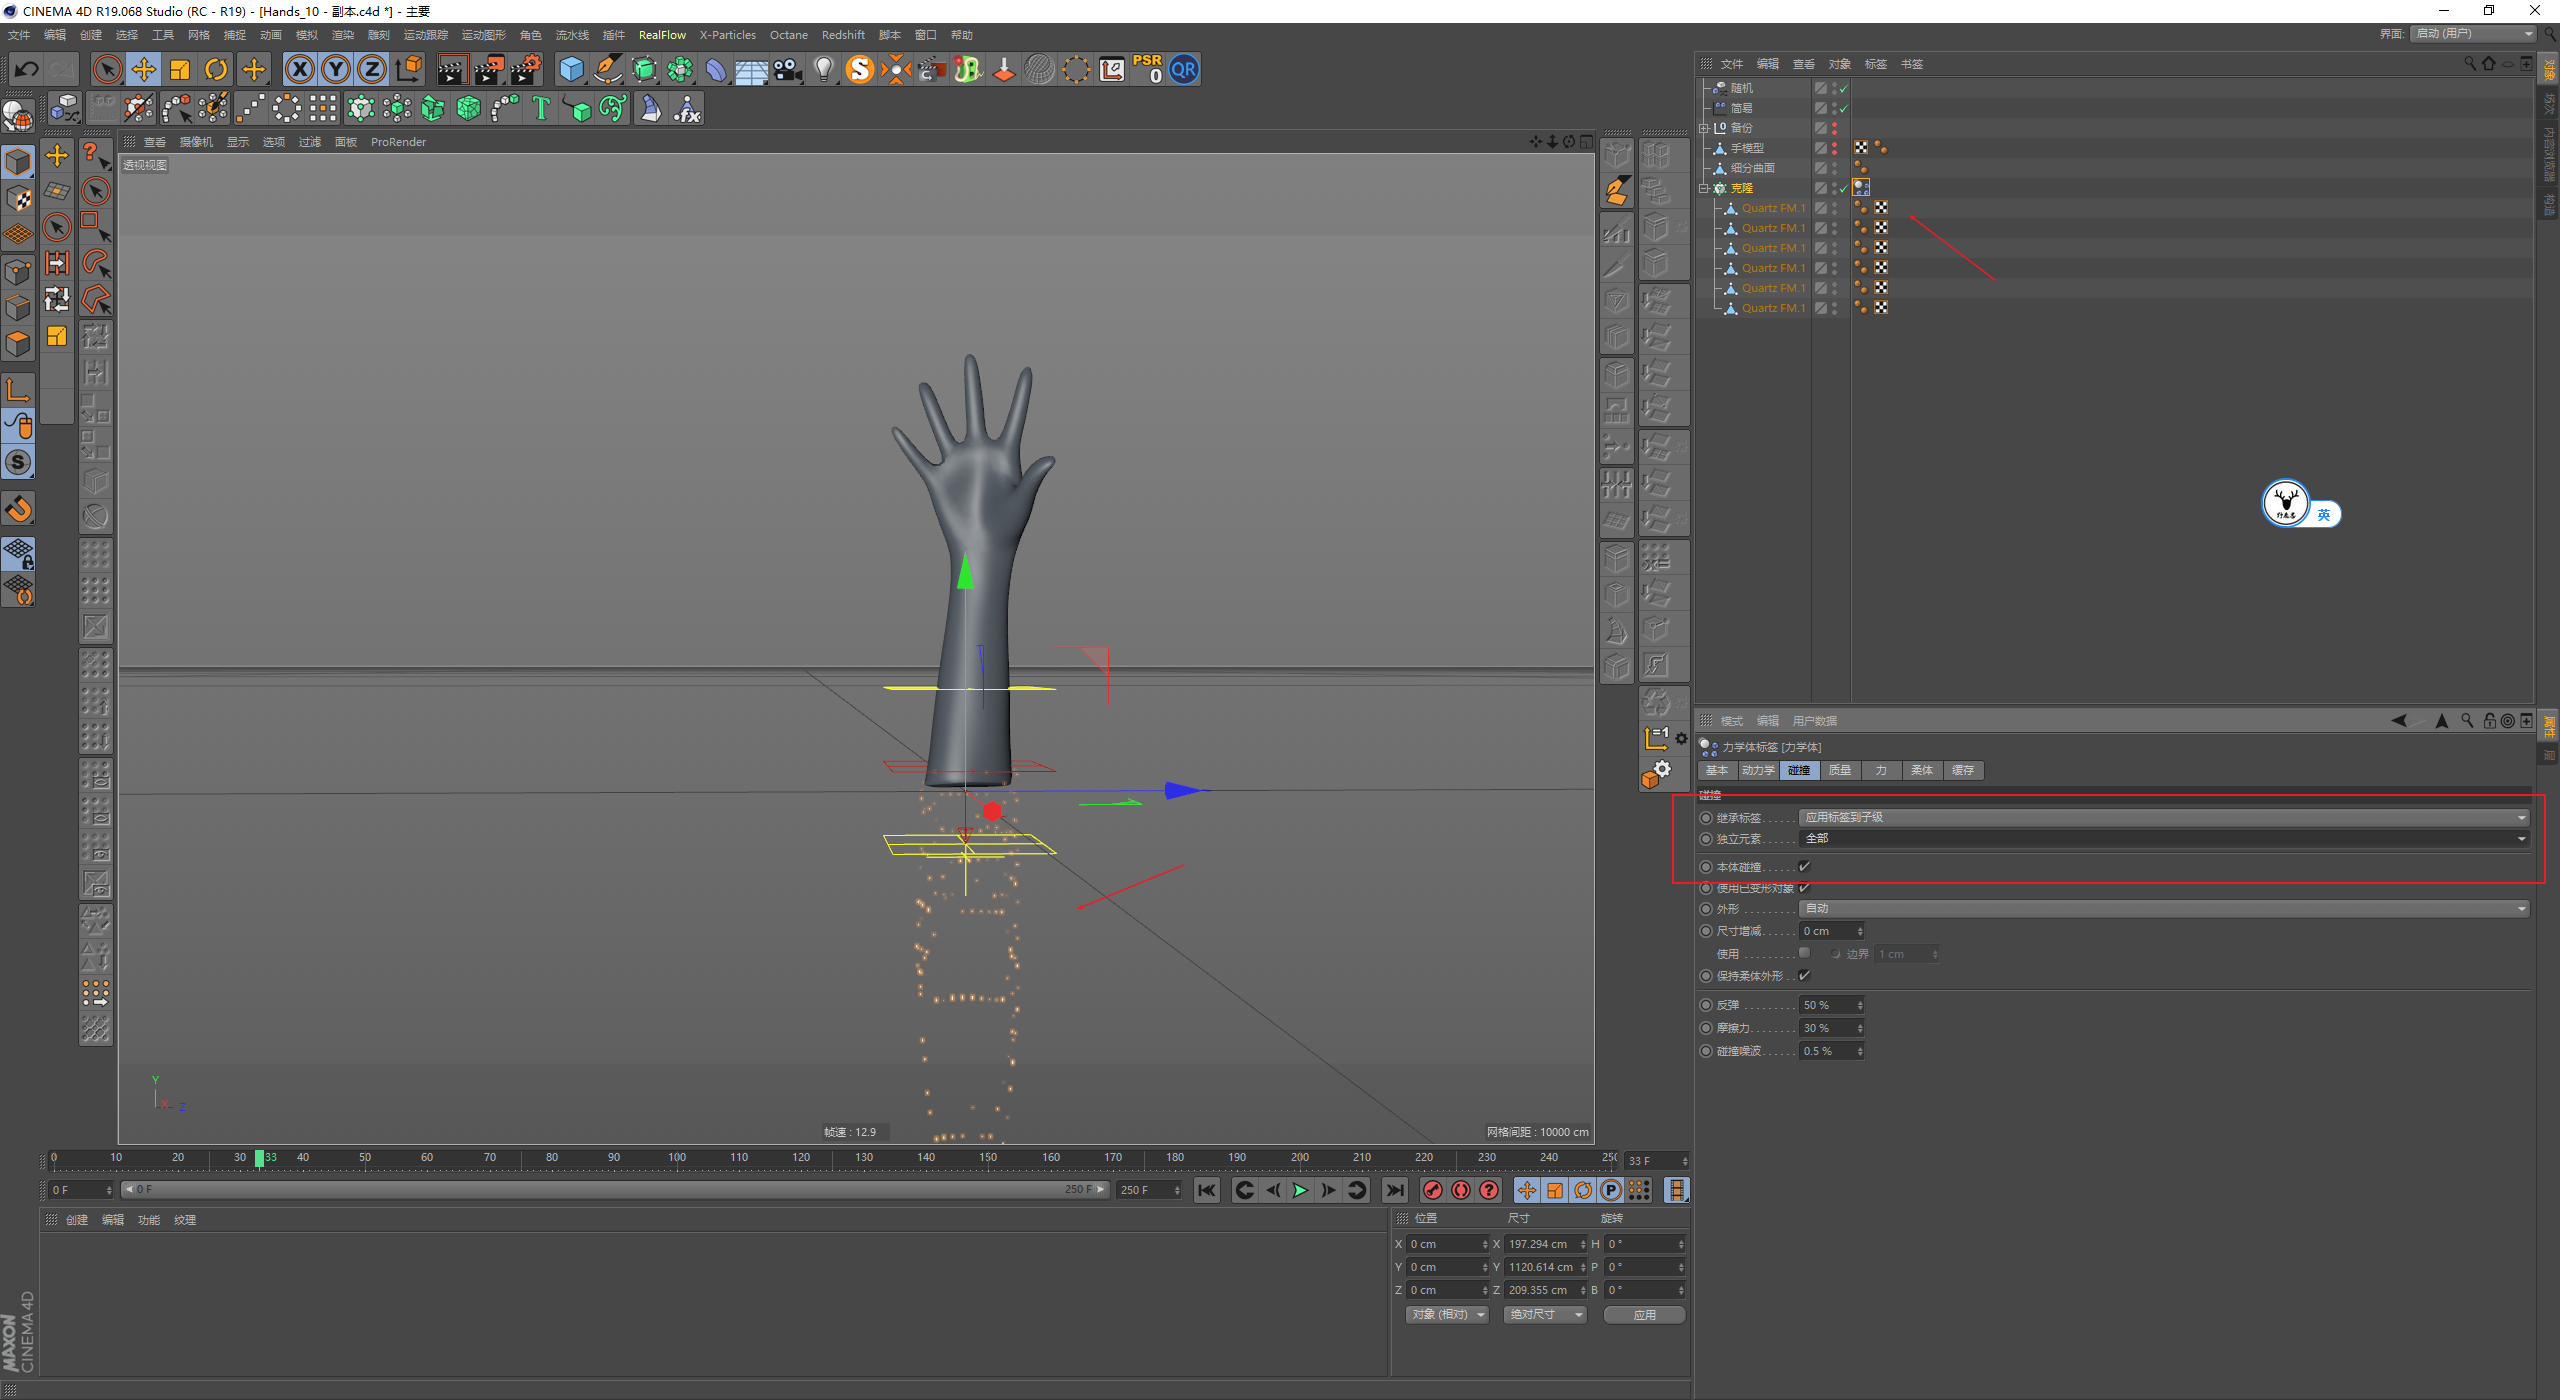Screen dimensions: 2560x1400
Task: Toggle the 使用已变形对象 checkbox
Action: pyautogui.click(x=1805, y=888)
